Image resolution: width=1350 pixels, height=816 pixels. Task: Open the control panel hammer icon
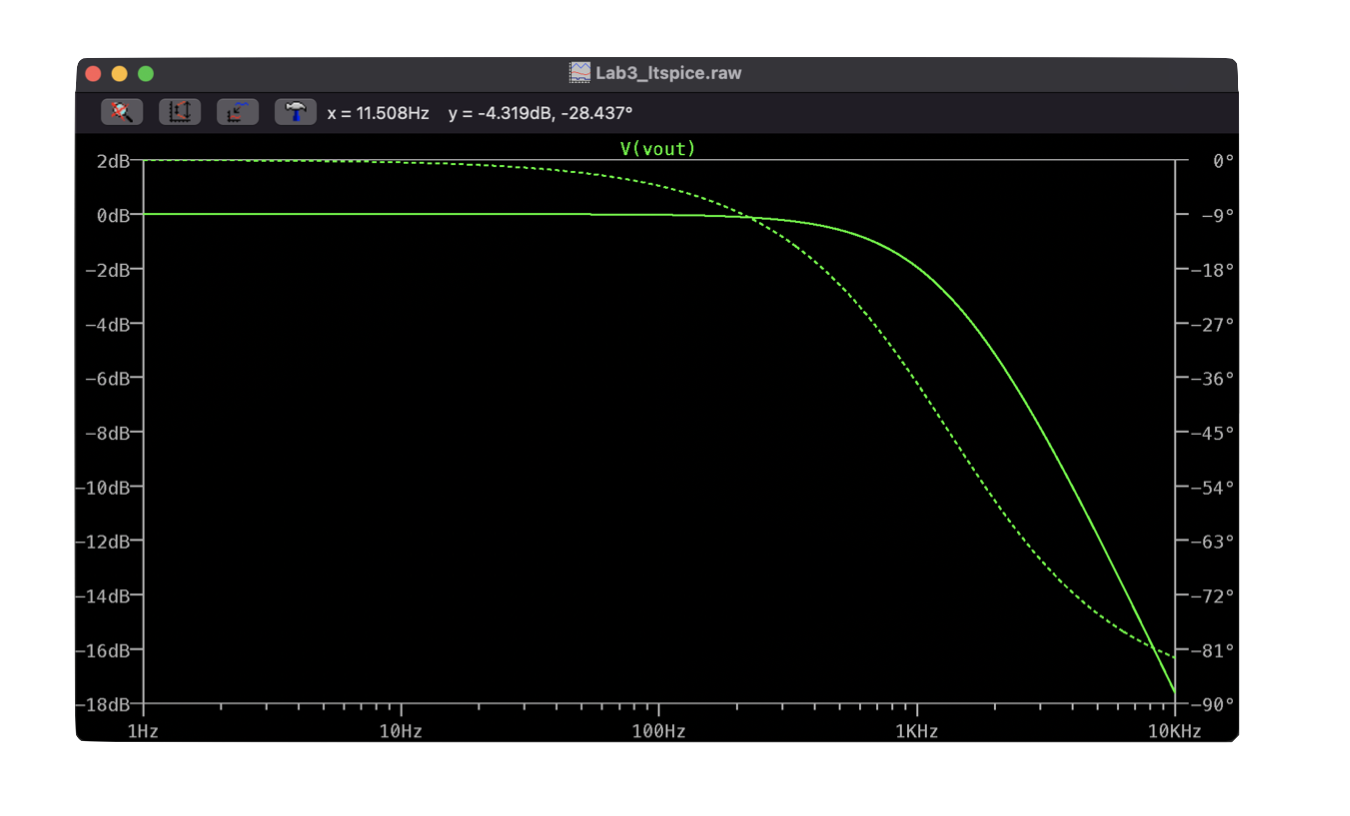[x=296, y=112]
